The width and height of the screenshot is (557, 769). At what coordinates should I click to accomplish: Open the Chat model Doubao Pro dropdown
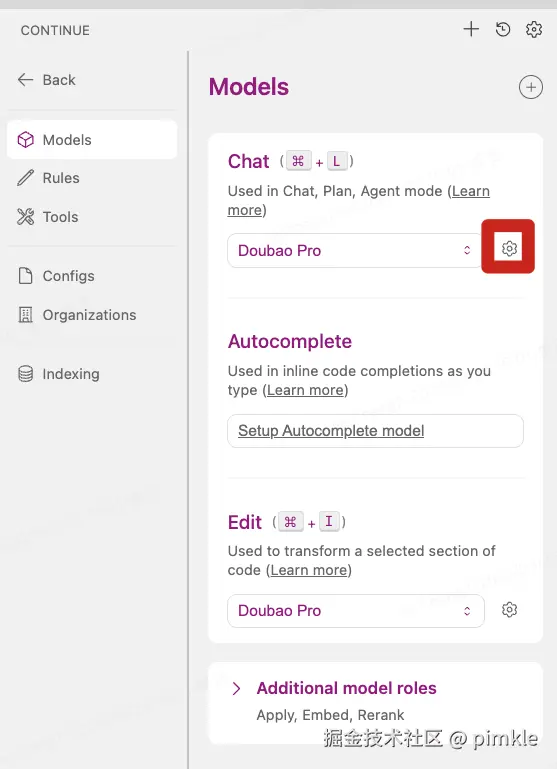(355, 251)
